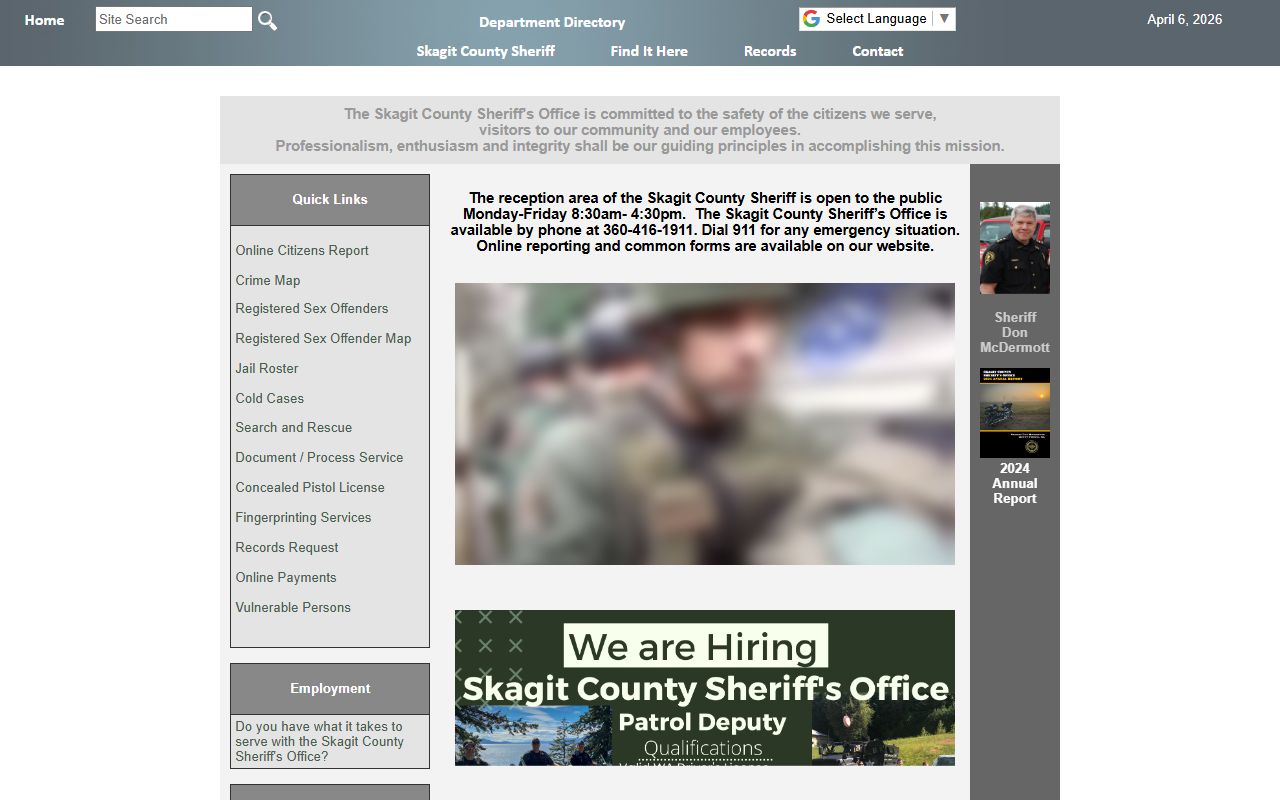Go to Home page

click(x=44, y=20)
